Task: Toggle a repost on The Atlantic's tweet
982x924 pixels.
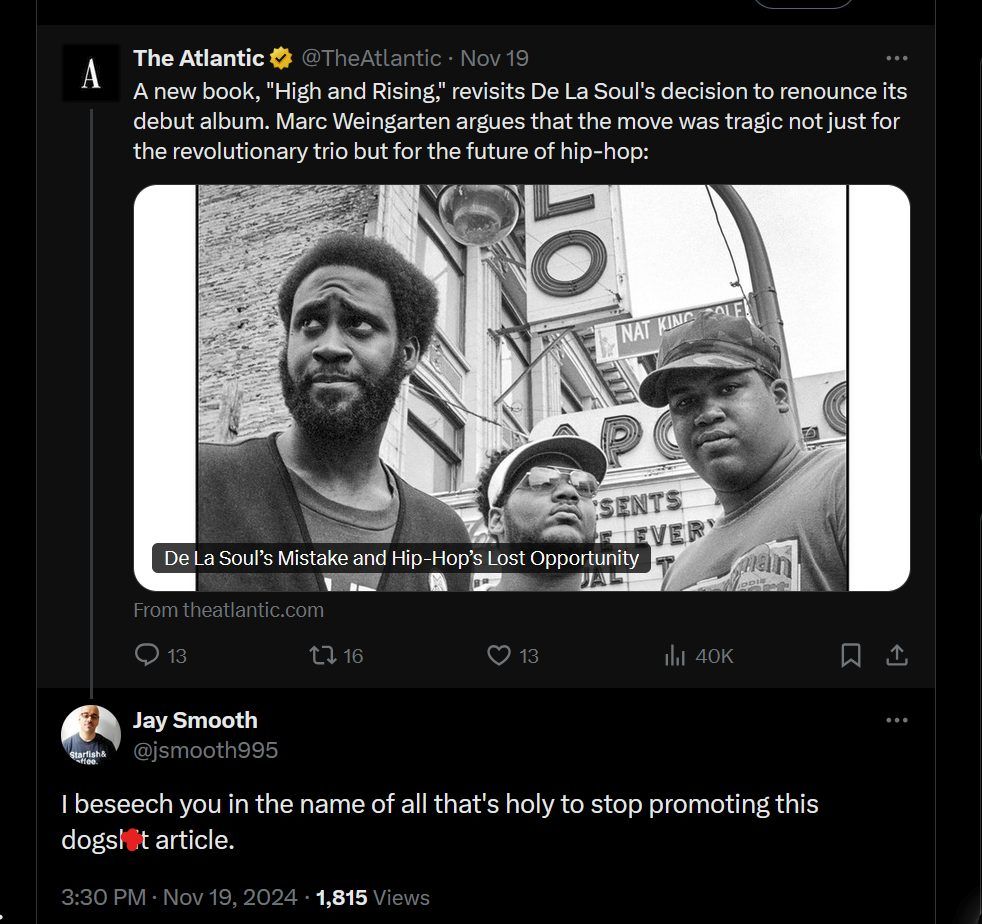Action: [x=320, y=655]
